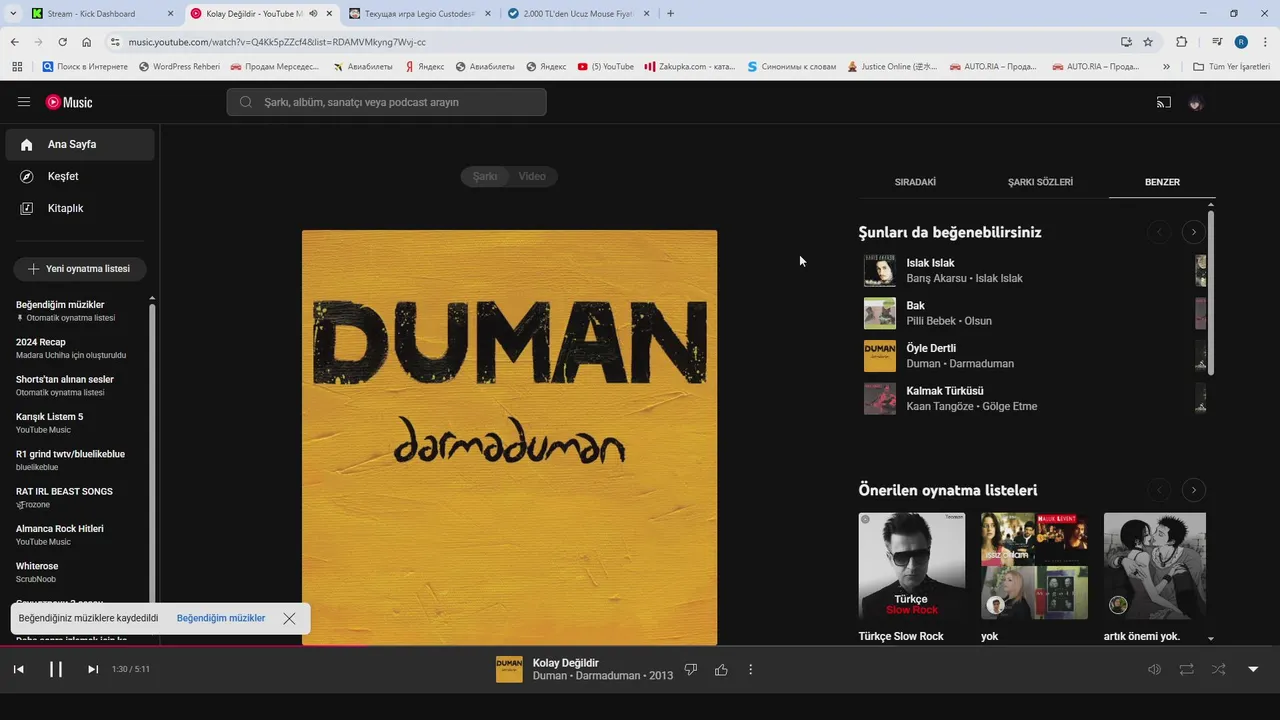Play Kalmak Türküsü thumbnail
This screenshot has height=720, width=1280.
(x=880, y=399)
